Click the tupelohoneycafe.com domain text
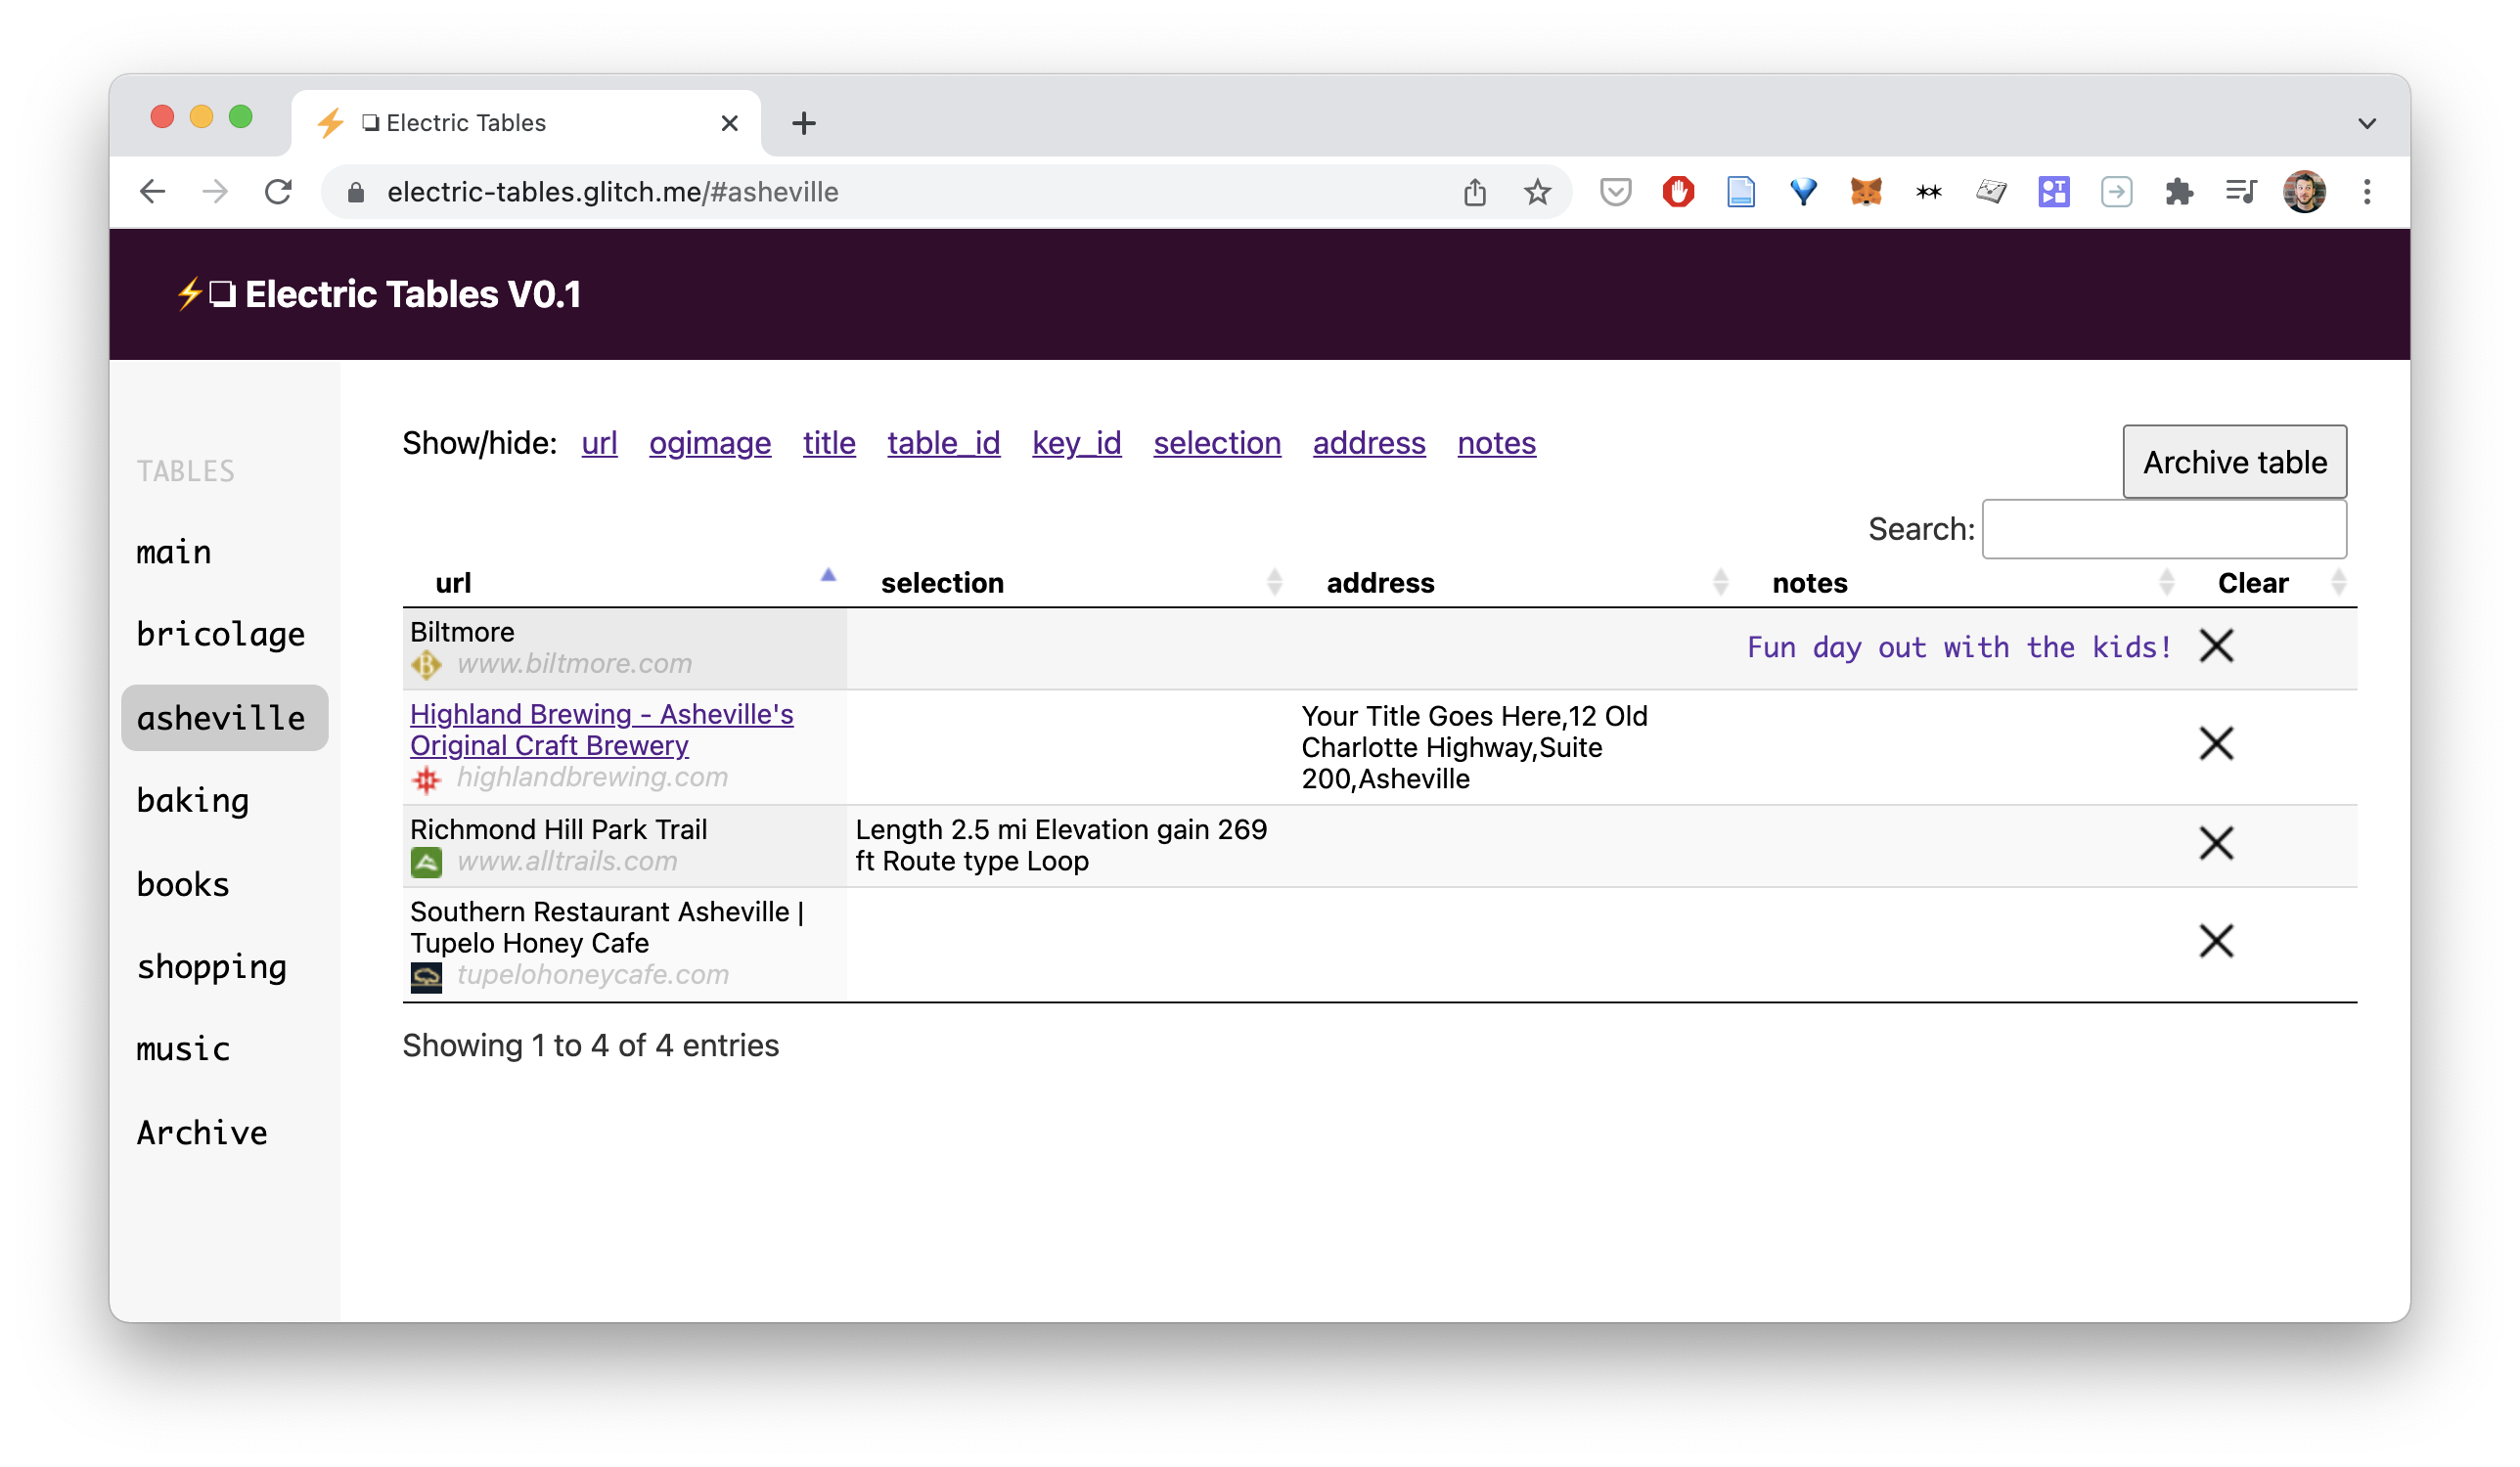 click(x=593, y=975)
